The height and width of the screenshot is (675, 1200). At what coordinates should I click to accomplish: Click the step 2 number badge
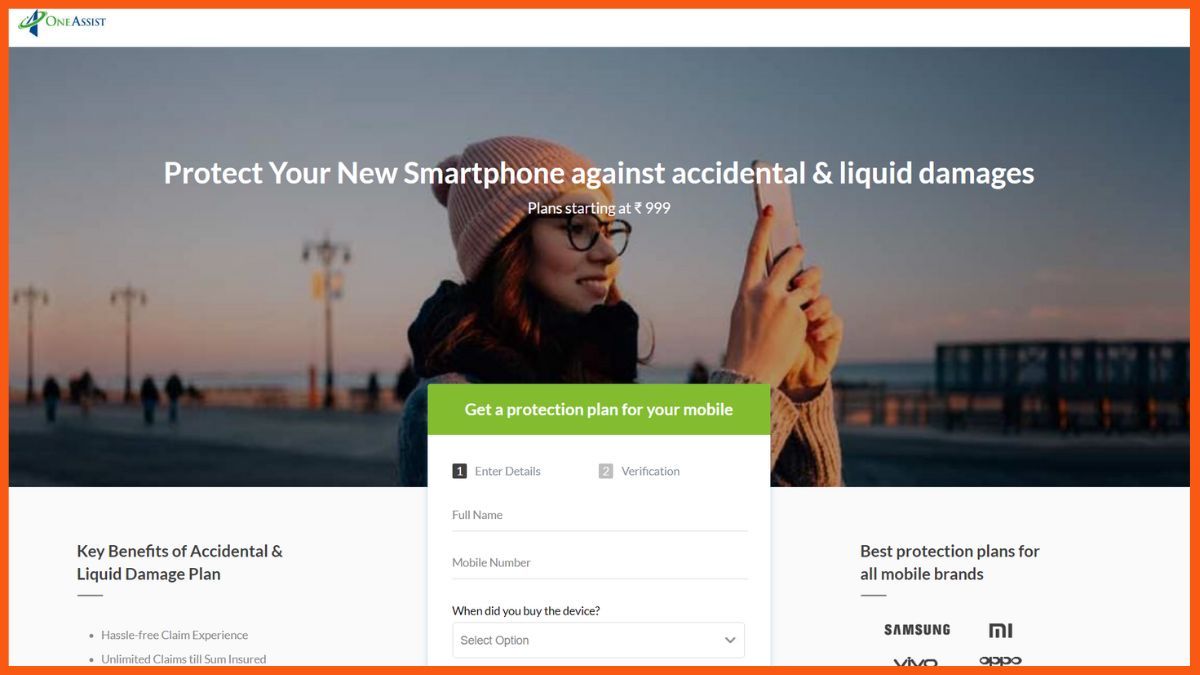click(x=606, y=471)
